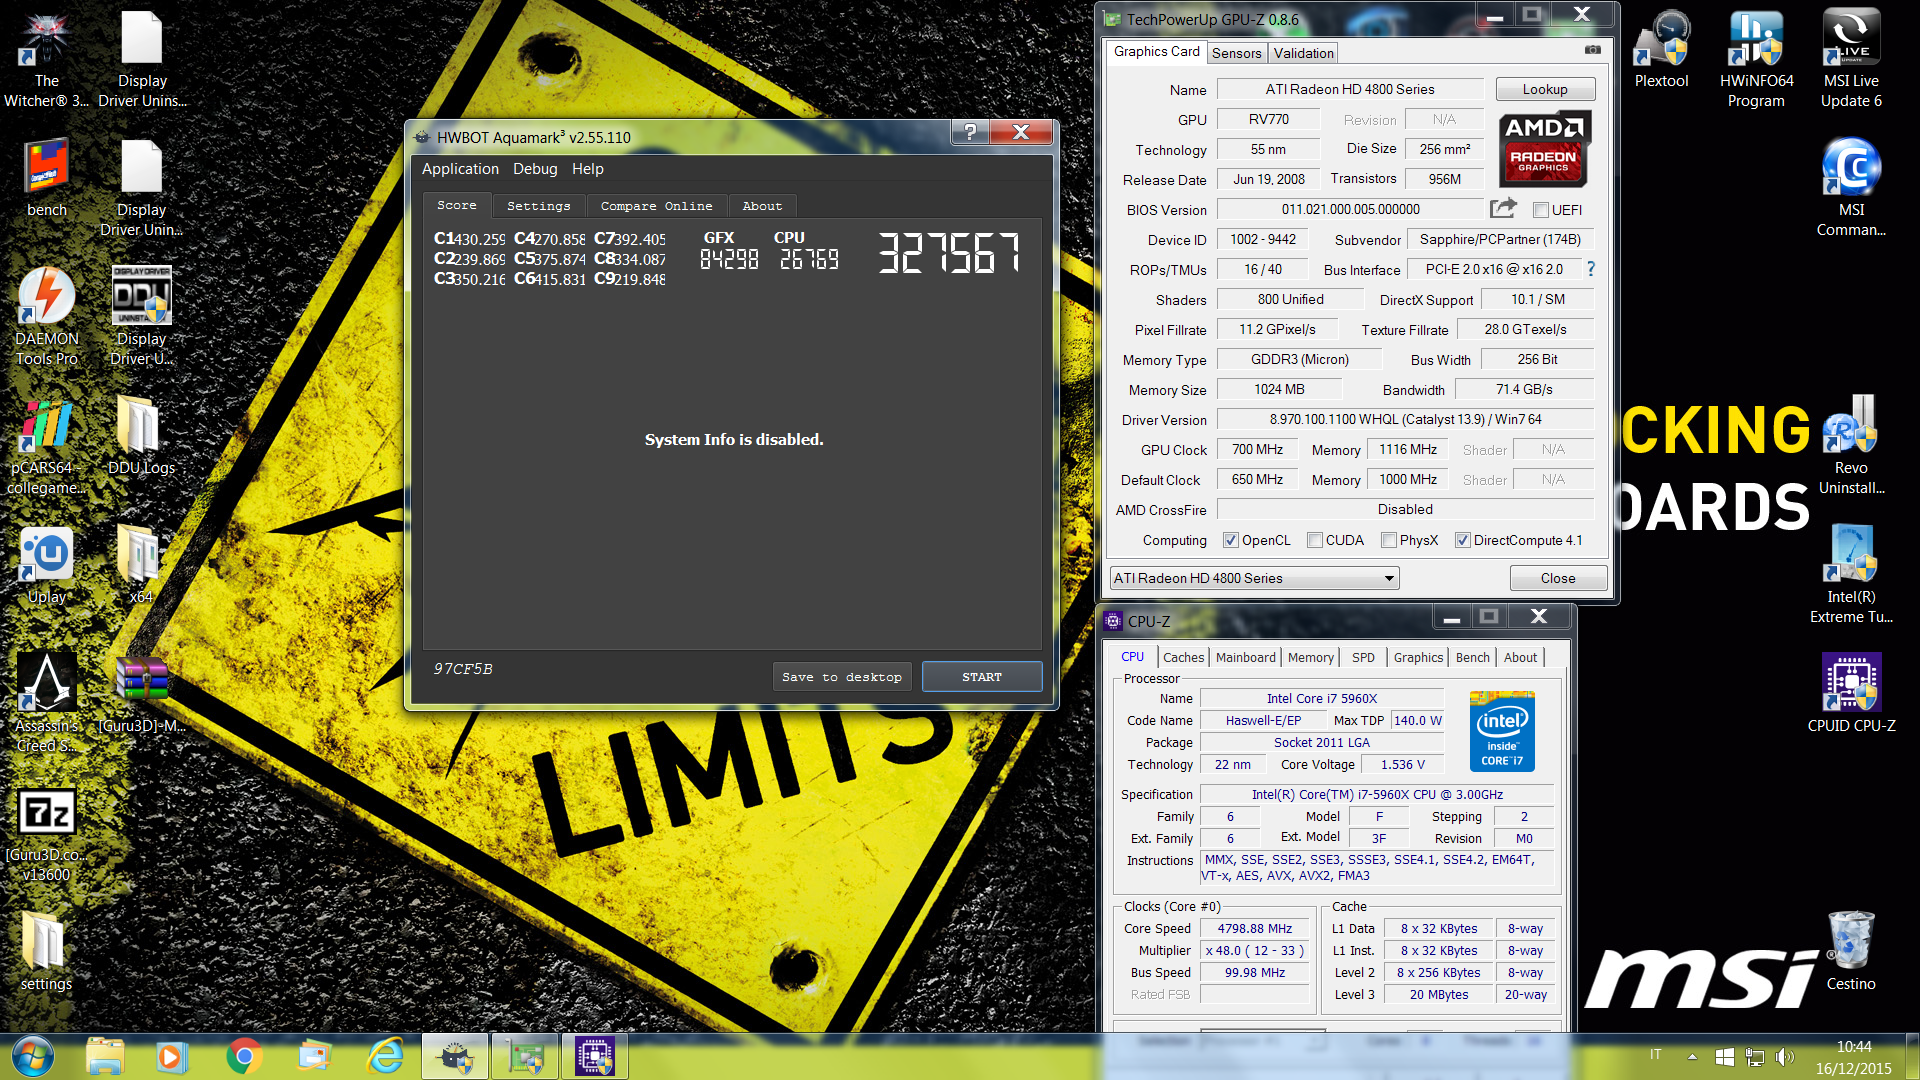
Task: Click the START benchmark button
Action: pos(982,677)
